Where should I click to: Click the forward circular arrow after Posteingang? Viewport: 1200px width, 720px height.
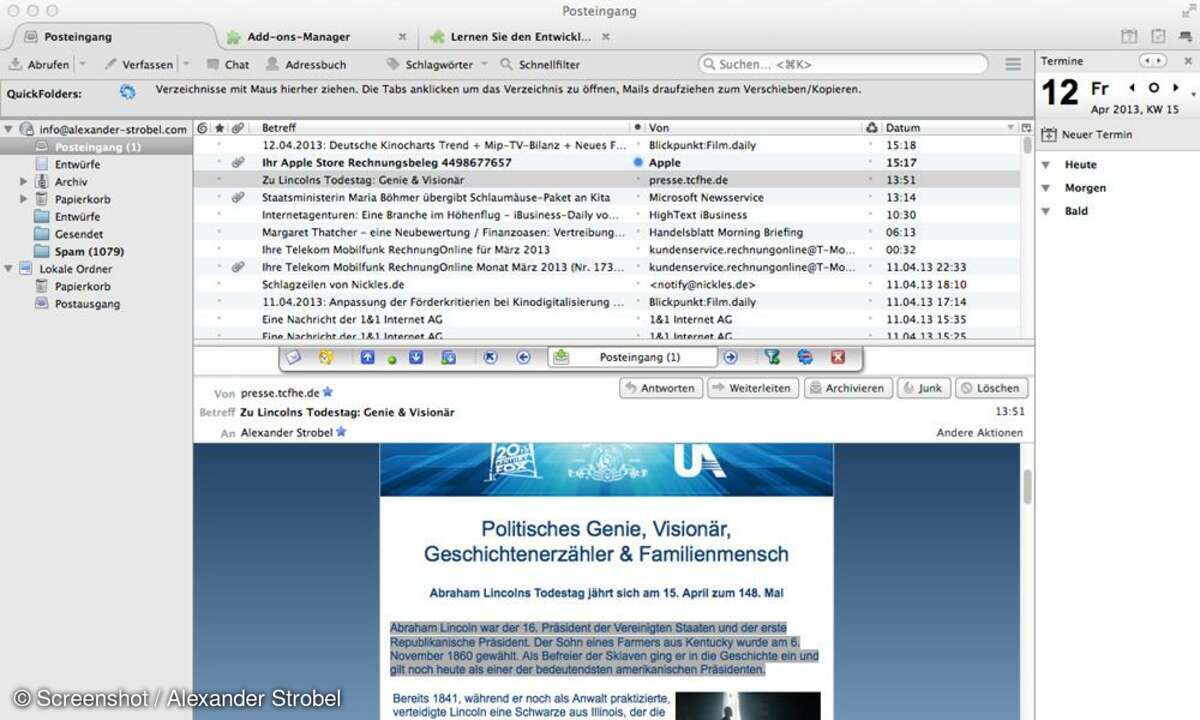730,357
